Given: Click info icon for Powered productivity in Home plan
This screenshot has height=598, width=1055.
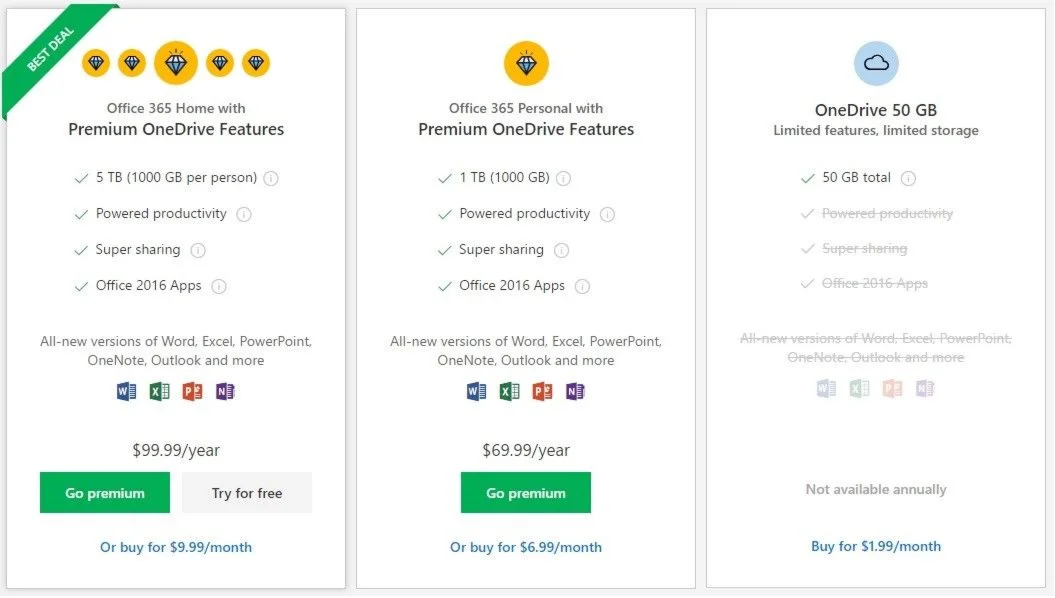Looking at the screenshot, I should coord(244,214).
